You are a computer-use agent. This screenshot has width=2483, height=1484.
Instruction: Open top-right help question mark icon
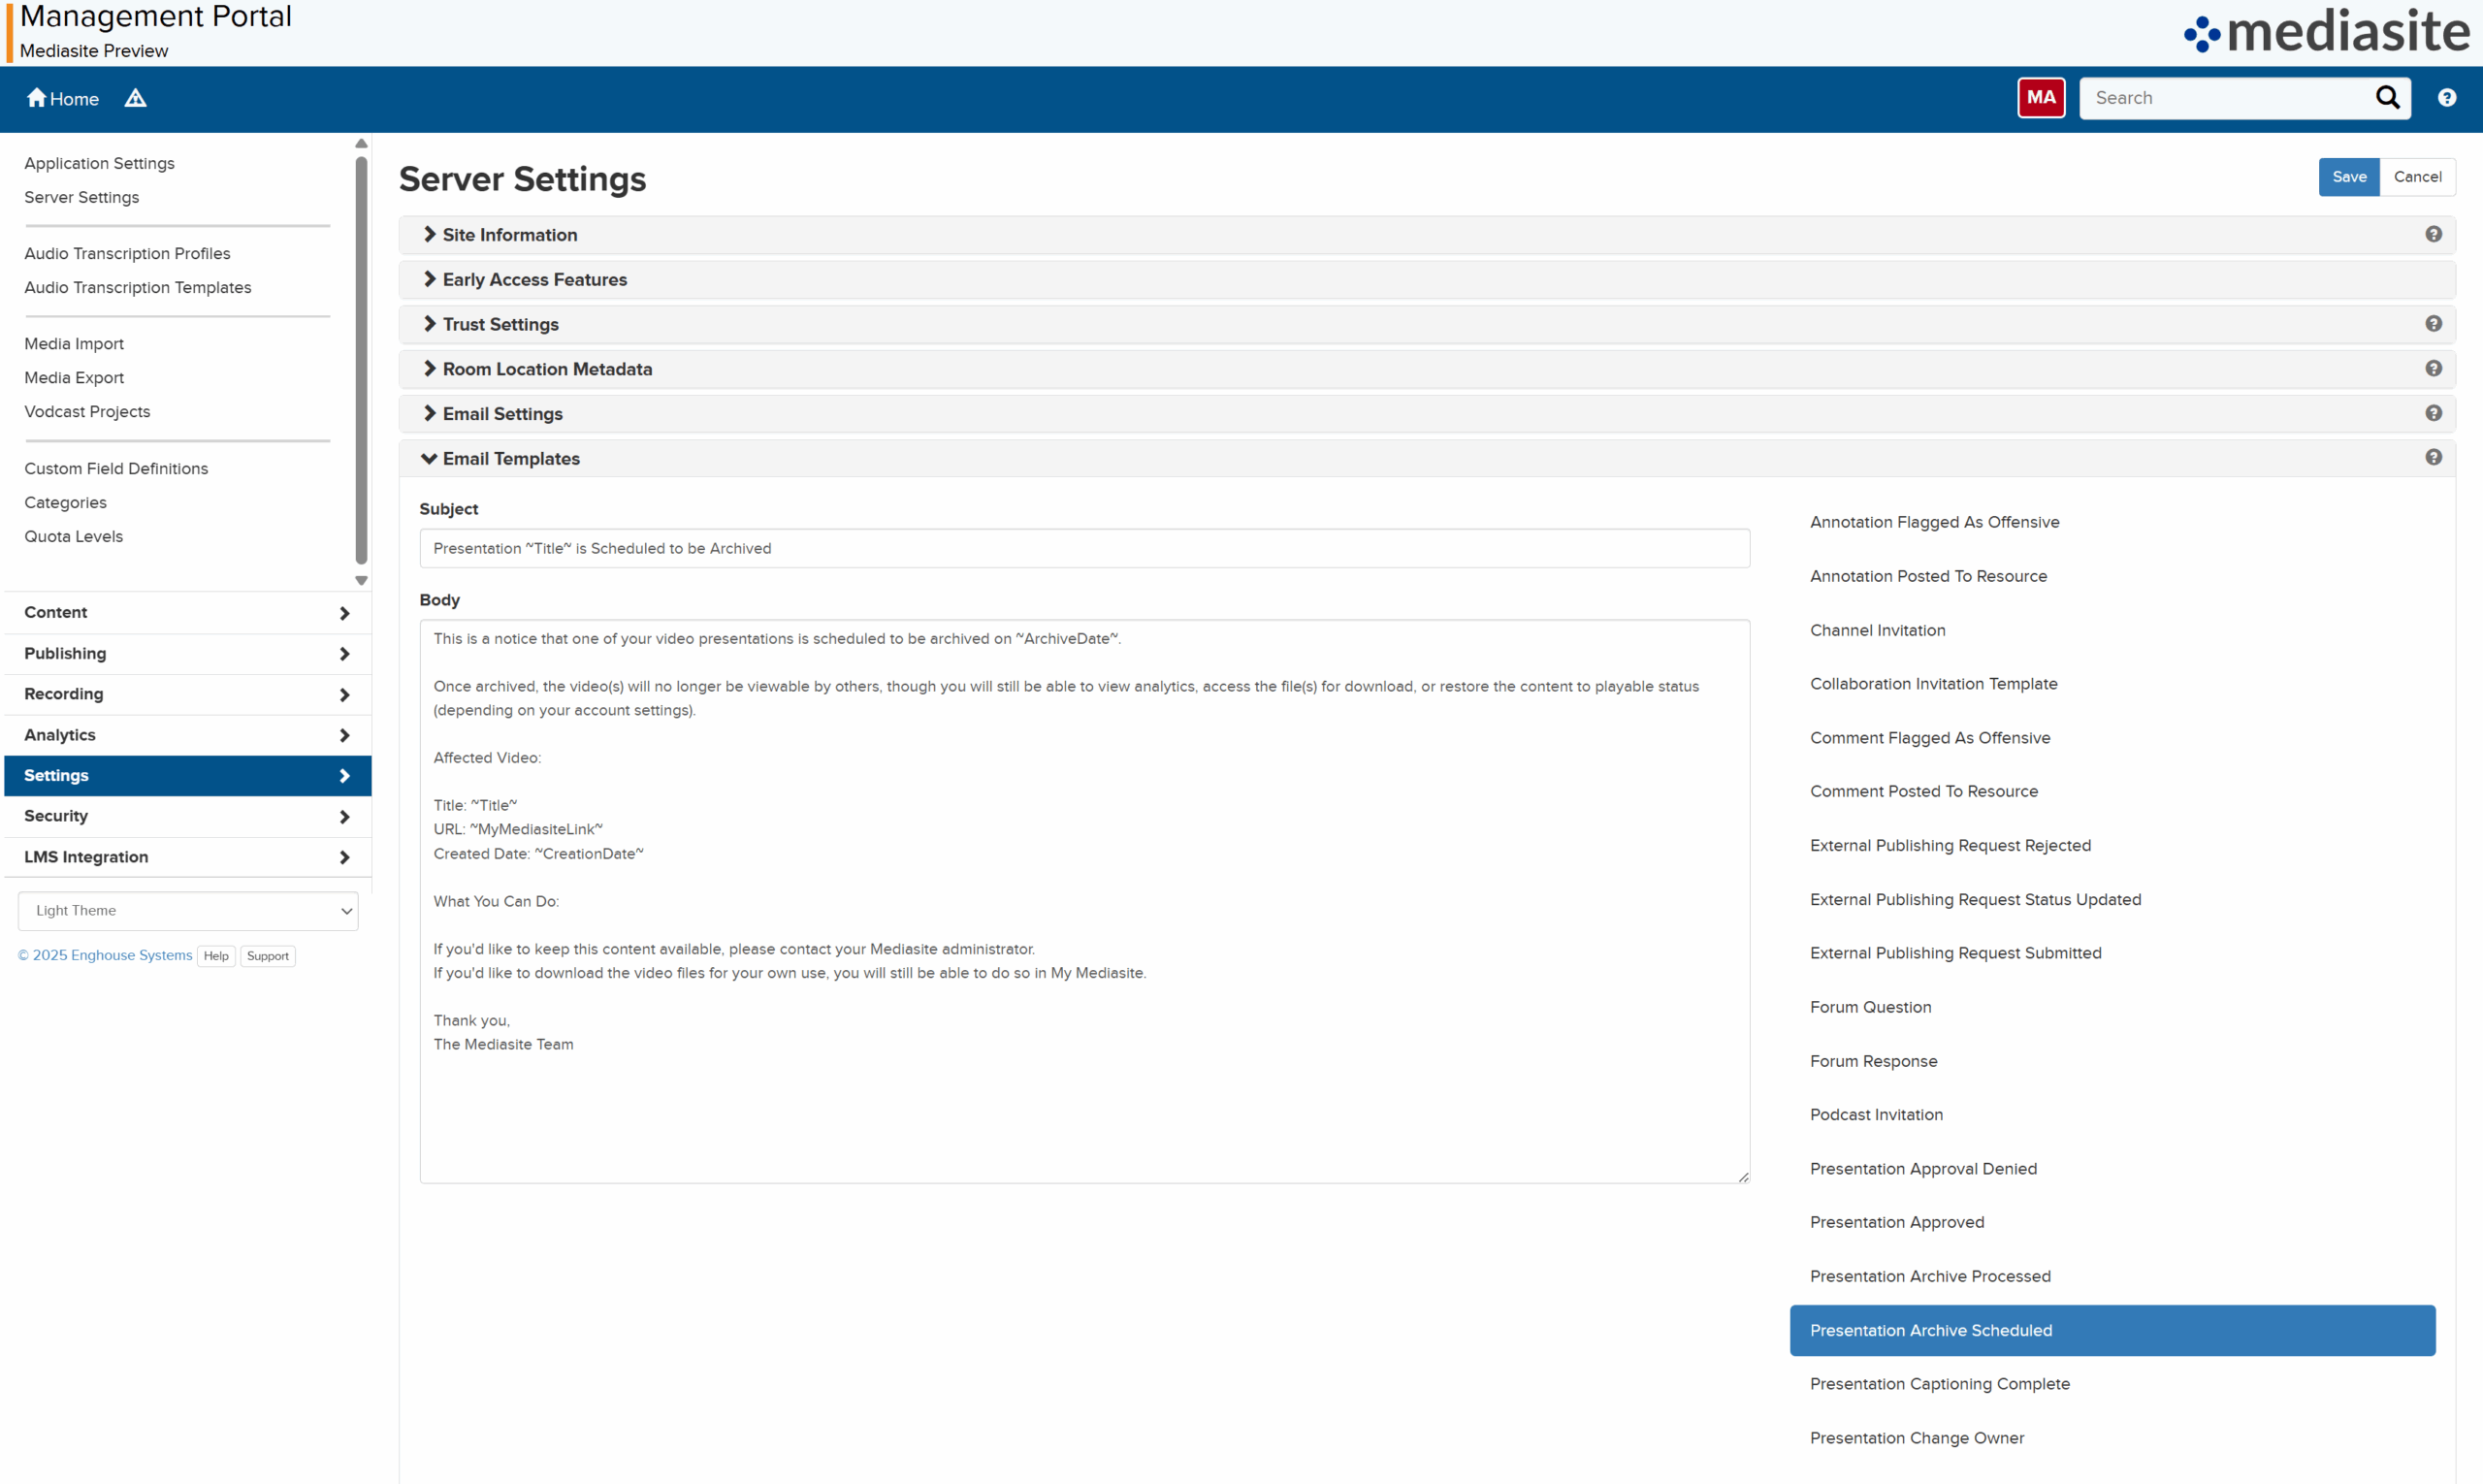2446,98
